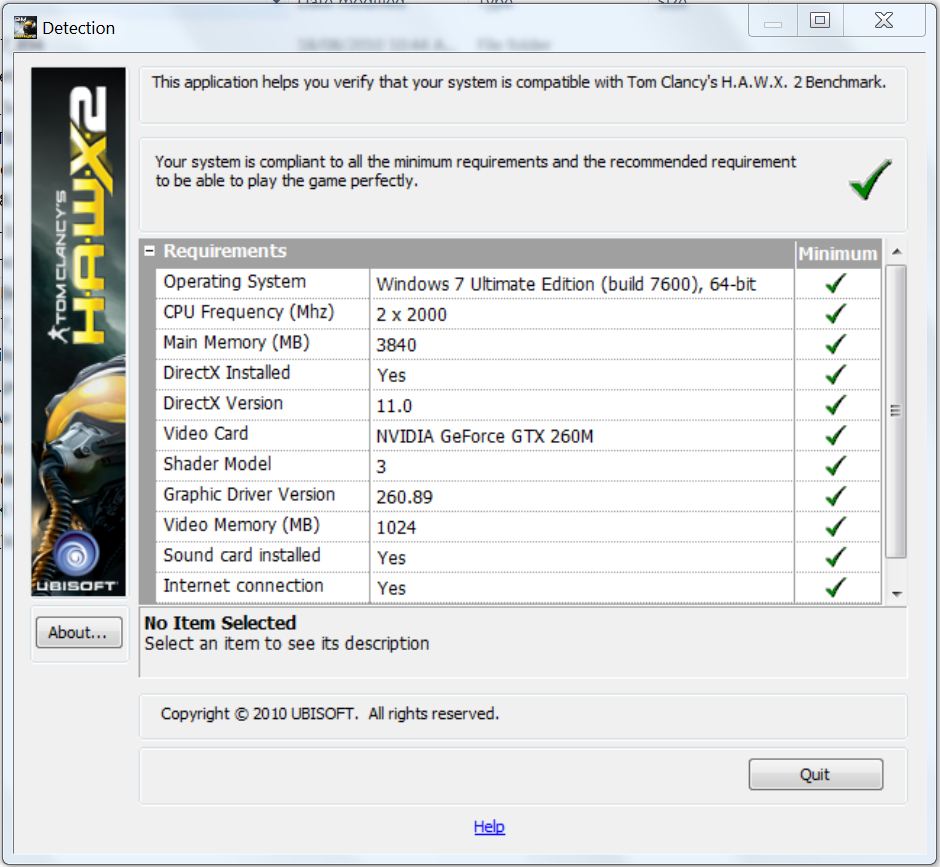Collapse the Requirements section expander
The width and height of the screenshot is (940, 867).
pyautogui.click(x=149, y=251)
